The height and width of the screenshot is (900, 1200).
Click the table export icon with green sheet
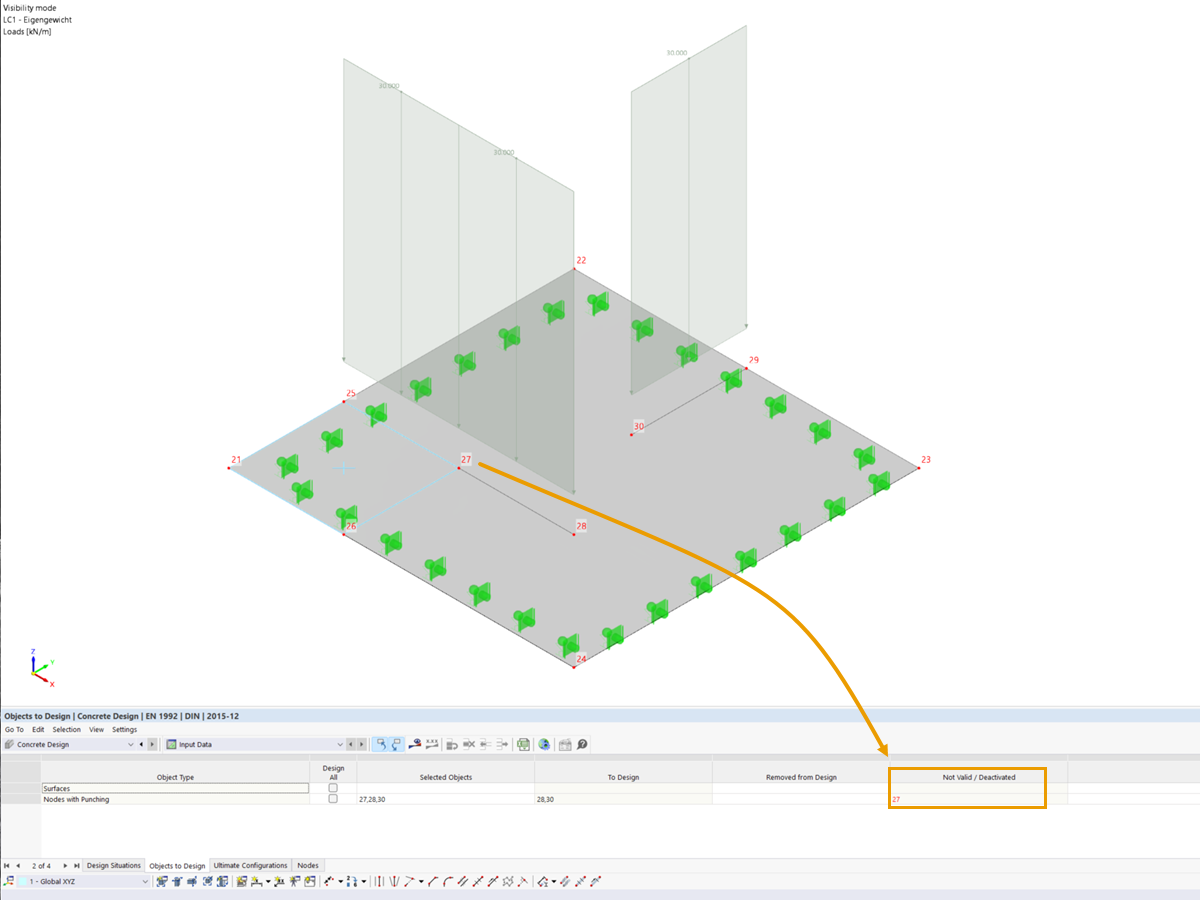point(523,744)
